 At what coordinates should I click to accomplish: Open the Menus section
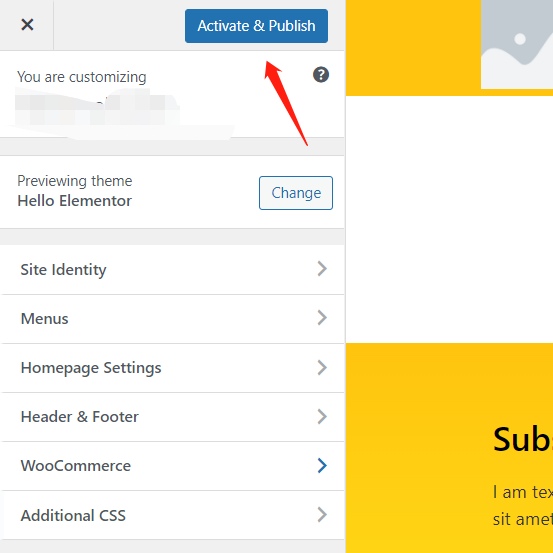point(172,319)
